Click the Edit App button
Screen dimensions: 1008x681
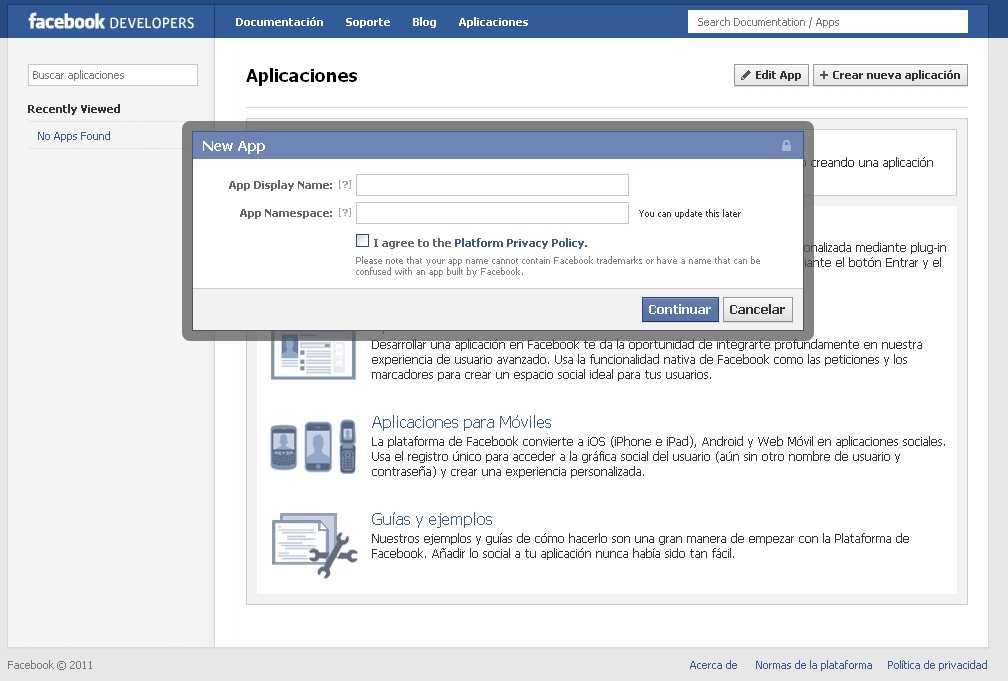point(771,75)
